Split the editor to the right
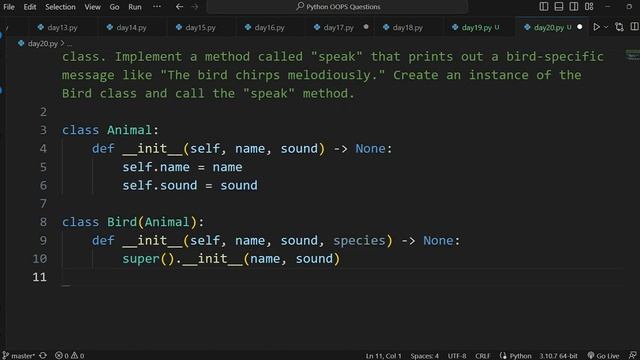This screenshot has width=640, height=360. tap(634, 27)
